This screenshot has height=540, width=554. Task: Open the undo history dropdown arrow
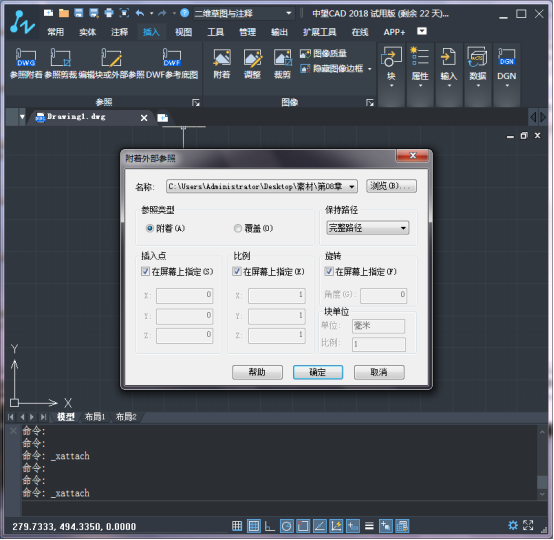point(152,13)
